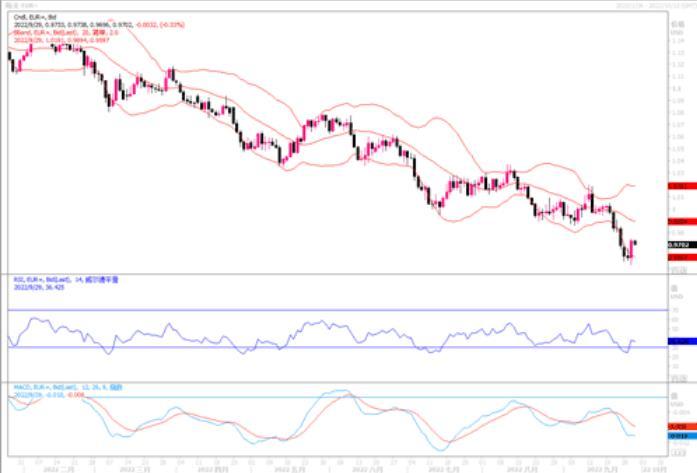Click the lowest red Bollinger value tag

pyautogui.click(x=678, y=257)
